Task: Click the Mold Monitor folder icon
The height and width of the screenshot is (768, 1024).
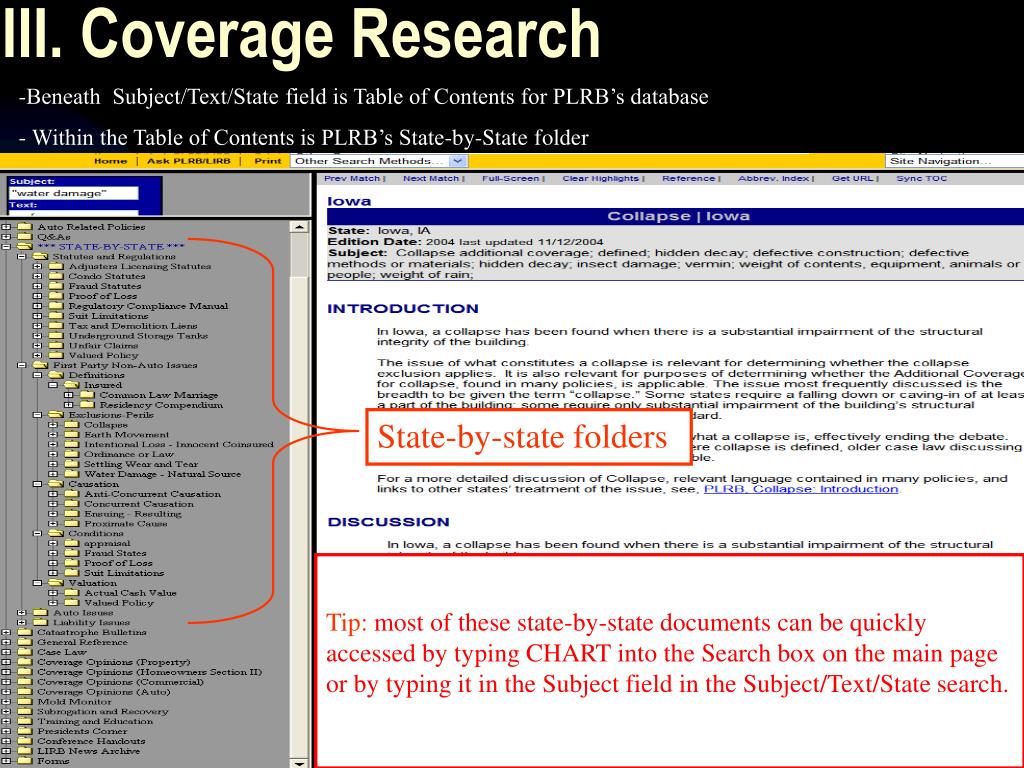Action: click(x=25, y=701)
